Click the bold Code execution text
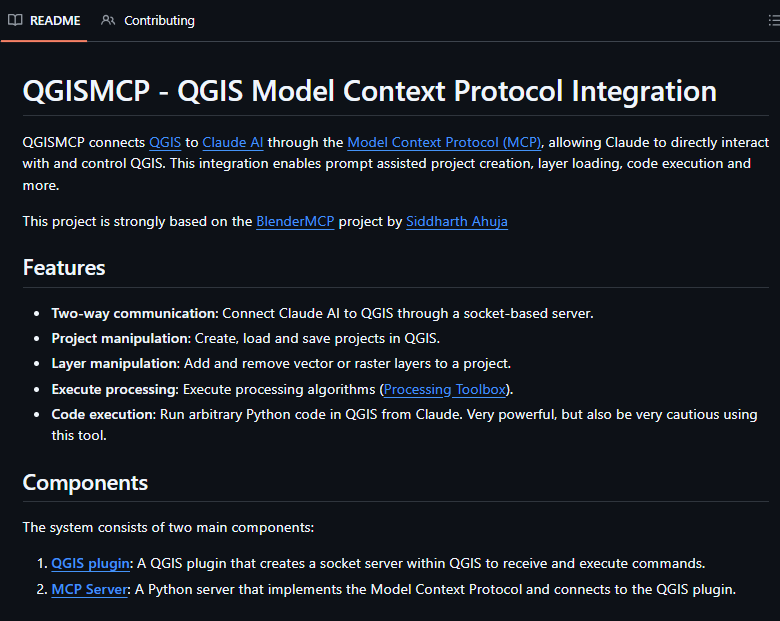This screenshot has height=621, width=780. tap(103, 414)
